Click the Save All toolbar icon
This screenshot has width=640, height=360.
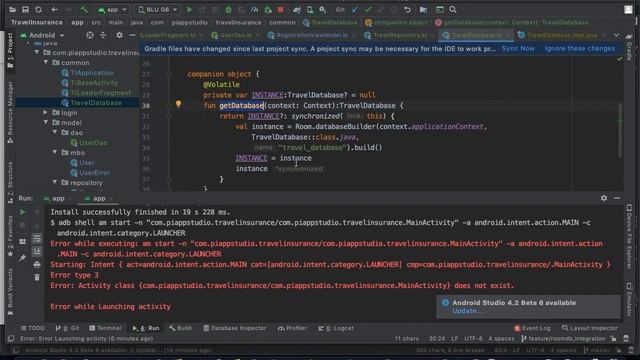(x=25, y=9)
